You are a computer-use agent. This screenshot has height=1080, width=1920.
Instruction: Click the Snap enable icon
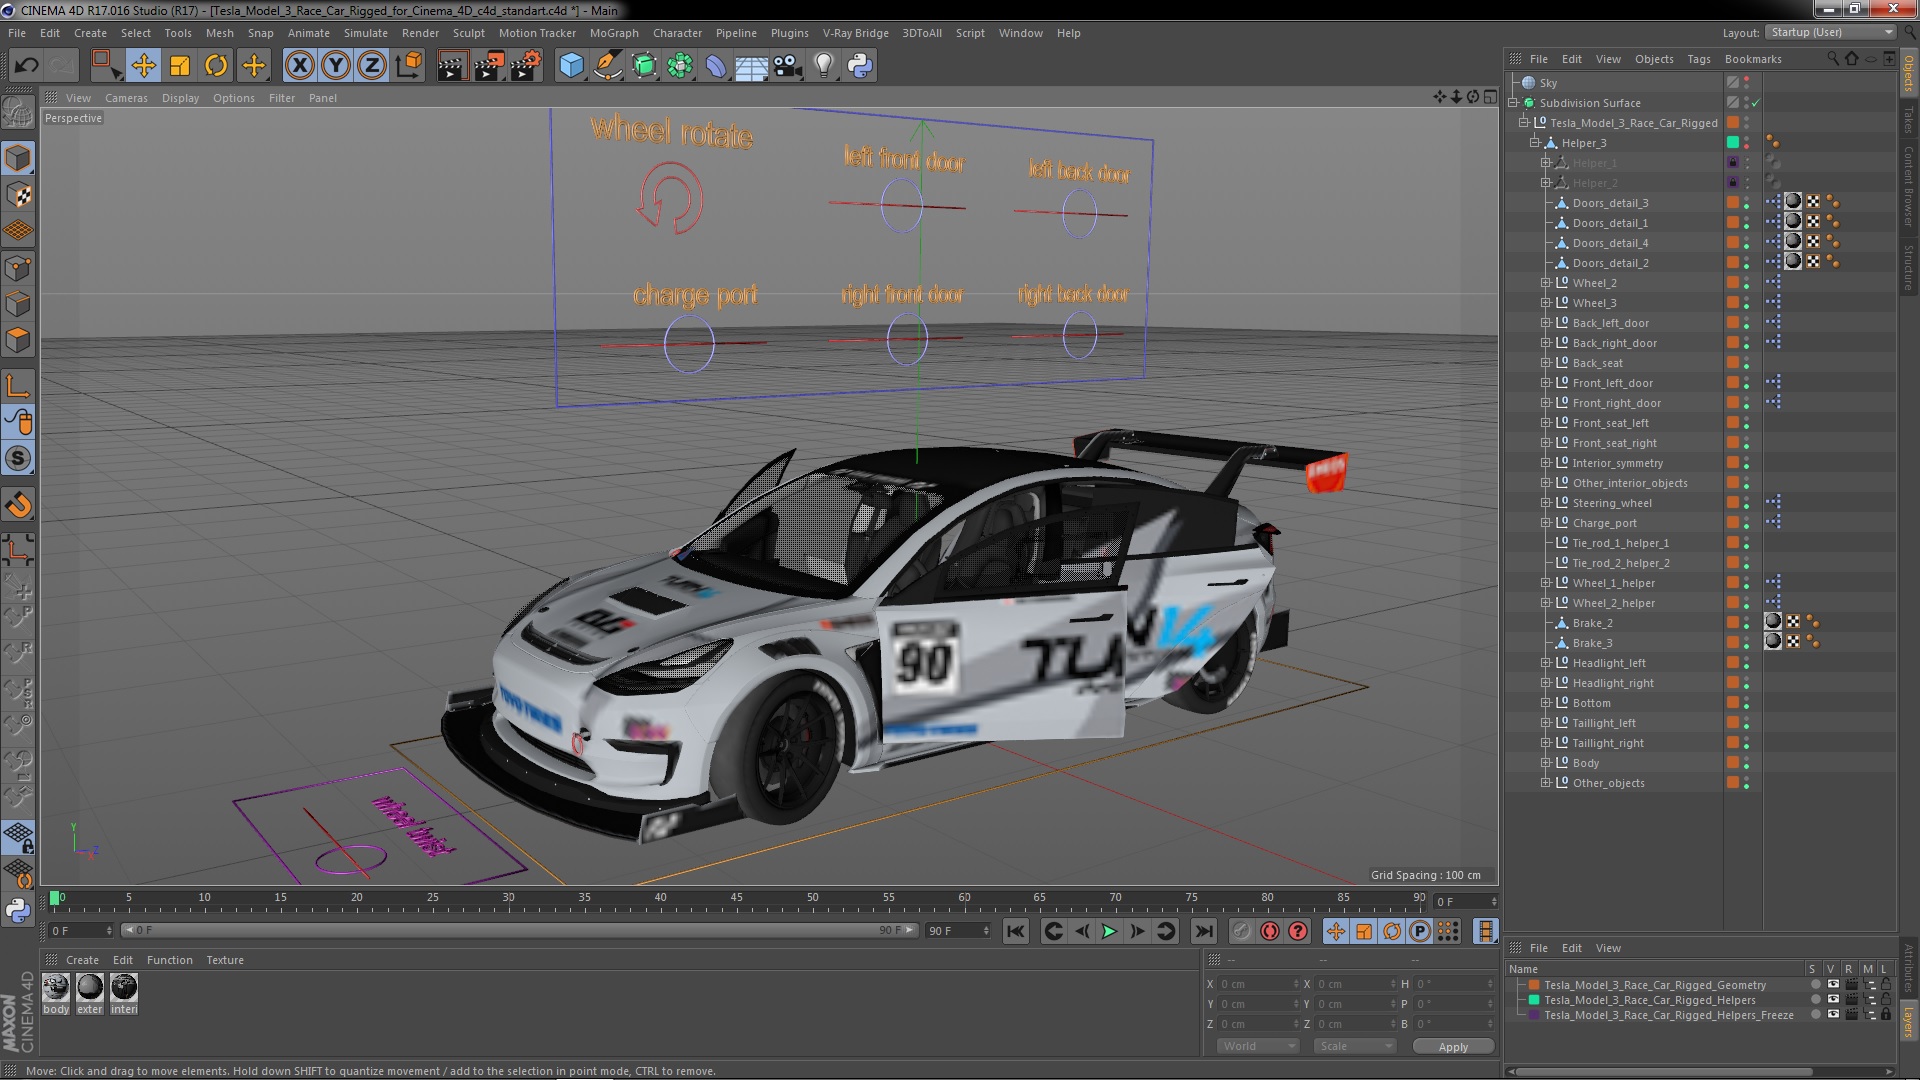pyautogui.click(x=18, y=505)
